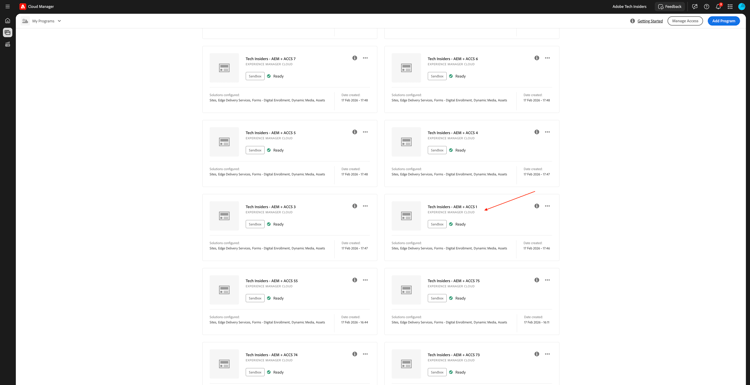The width and height of the screenshot is (750, 385).
Task: Show info for AEM + ACCS 75 program
Action: coord(537,280)
